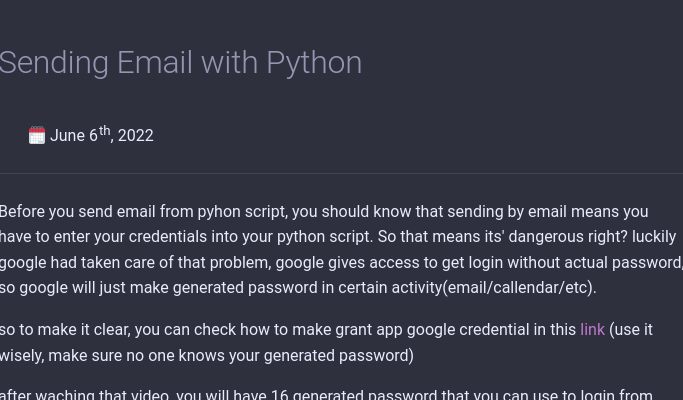This screenshot has width=683, height=400.
Task: Click the "Sending Email with Python" heading
Action: tap(180, 63)
